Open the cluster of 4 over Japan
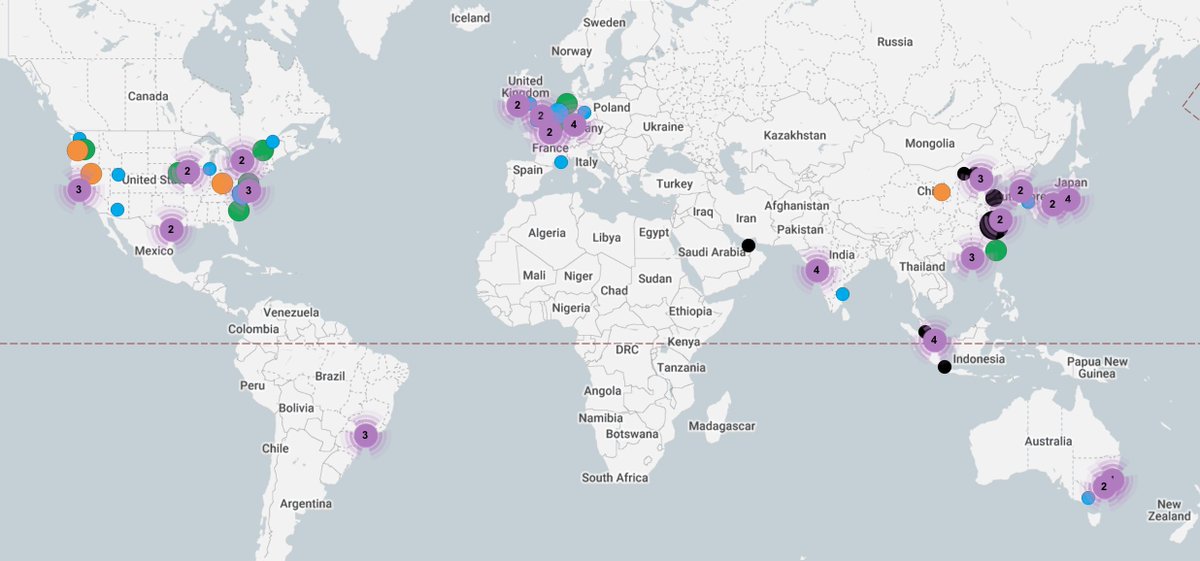 click(x=1068, y=199)
